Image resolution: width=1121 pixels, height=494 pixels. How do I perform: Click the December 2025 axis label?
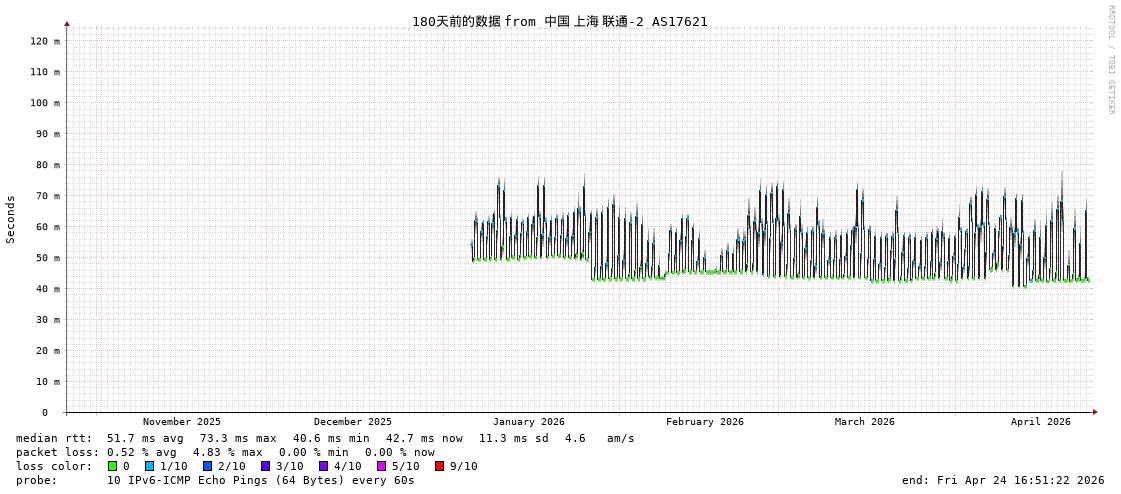pos(353,422)
